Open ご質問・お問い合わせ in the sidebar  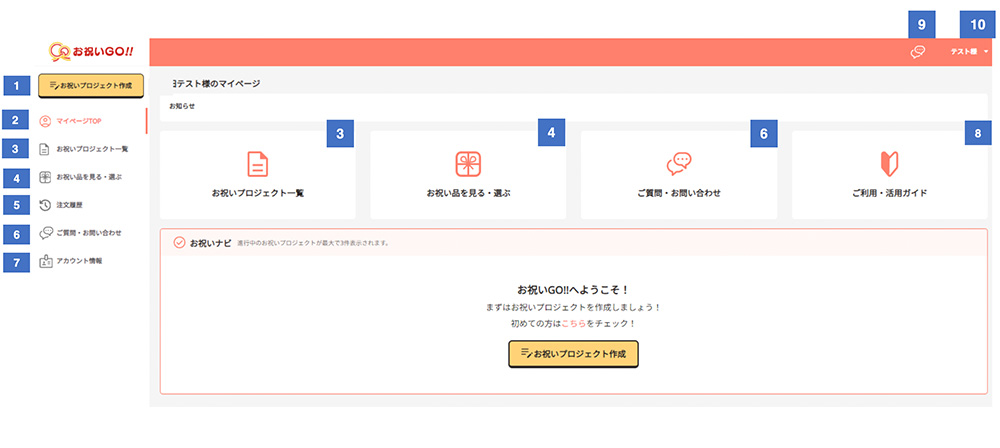tap(89, 233)
